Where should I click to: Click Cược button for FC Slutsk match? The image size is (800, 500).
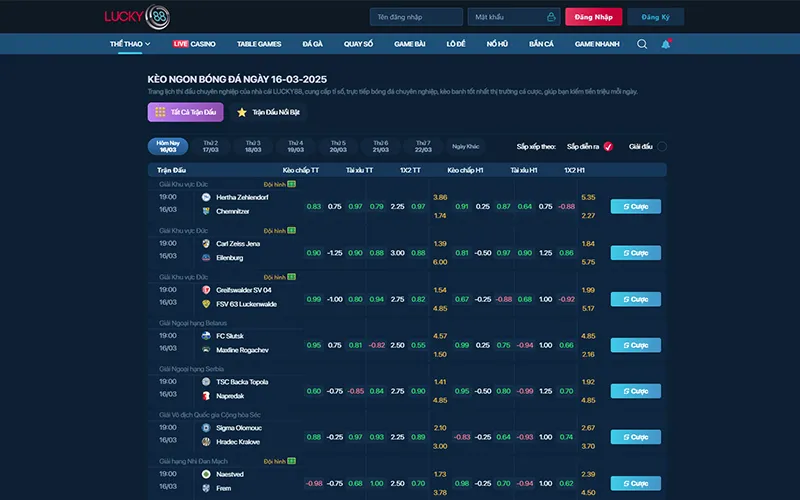635,345
